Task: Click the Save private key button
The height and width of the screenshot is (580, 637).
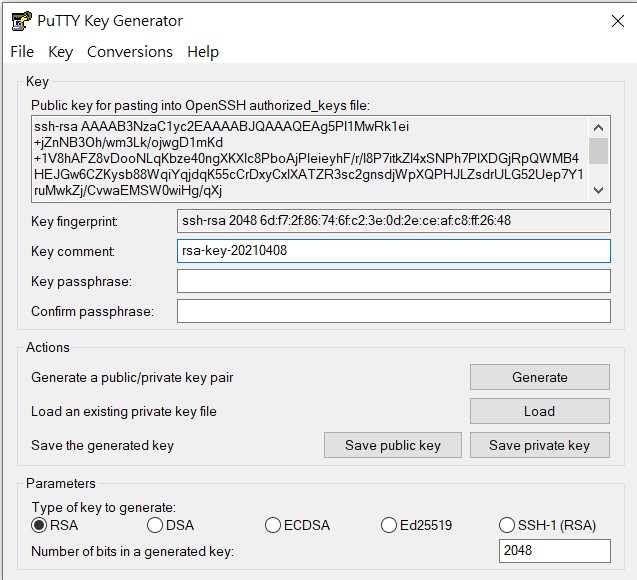Action: (540, 445)
